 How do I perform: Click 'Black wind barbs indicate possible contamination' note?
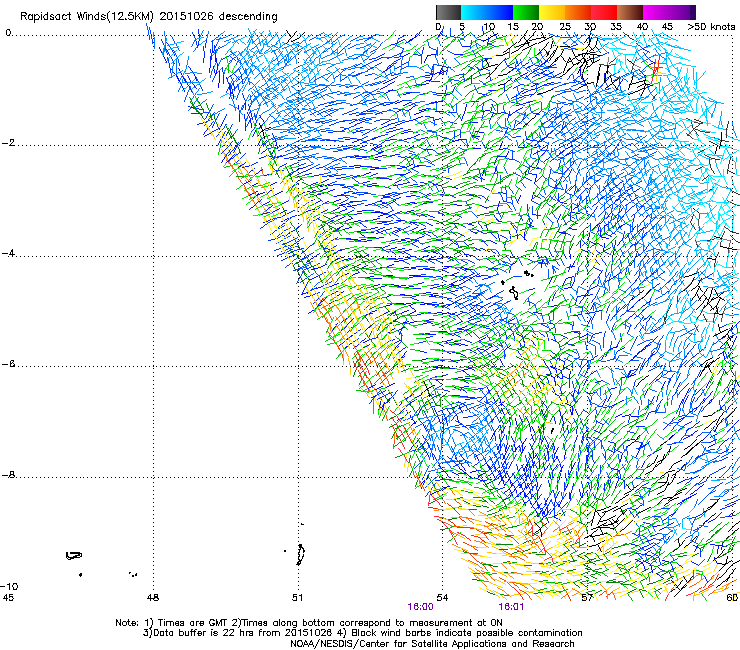click(x=462, y=633)
